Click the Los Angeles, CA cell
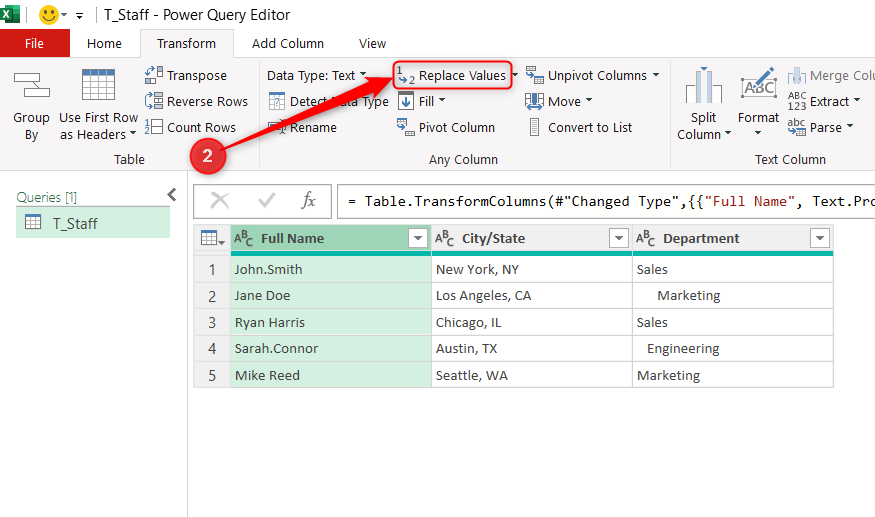The width and height of the screenshot is (875, 517). coord(531,296)
